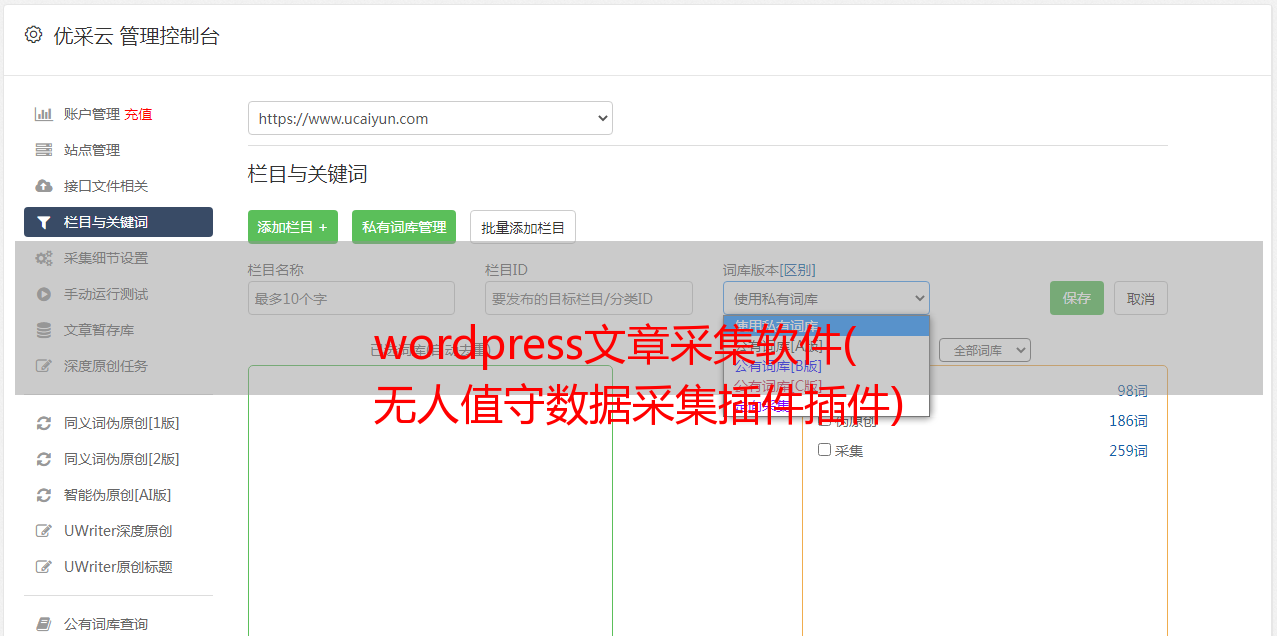Click the book icon for 公有词库查询
Image resolution: width=1277 pixels, height=636 pixels.
[44, 624]
